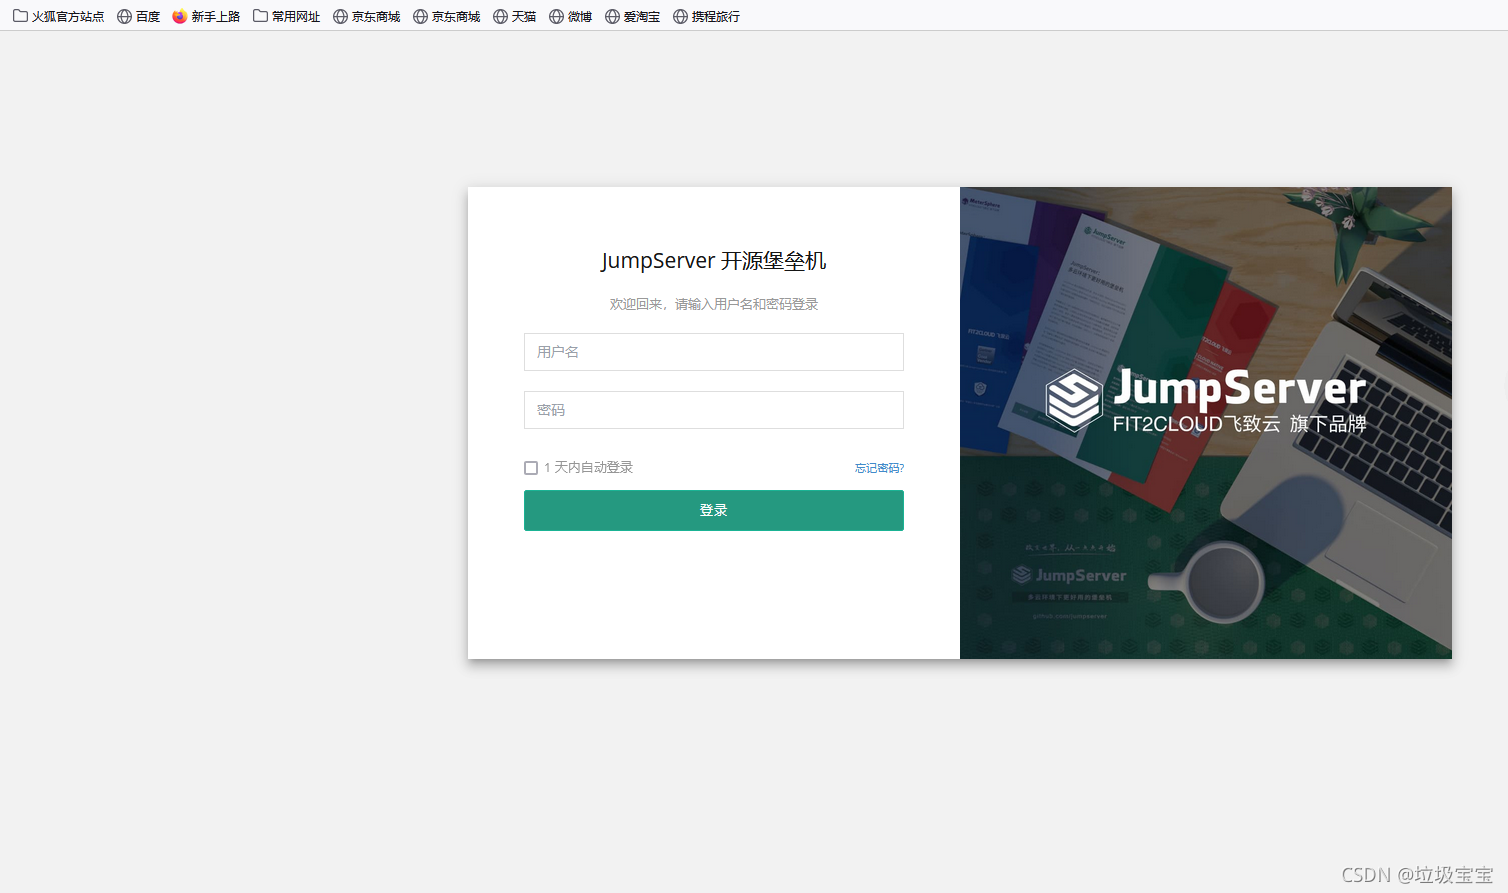Click the JumpServer 开源堡垒机 heading
This screenshot has height=893, width=1508.
(x=713, y=260)
